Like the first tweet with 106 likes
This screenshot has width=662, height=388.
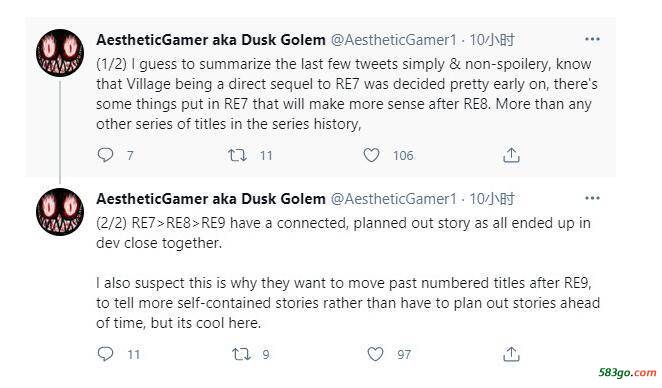(x=372, y=155)
